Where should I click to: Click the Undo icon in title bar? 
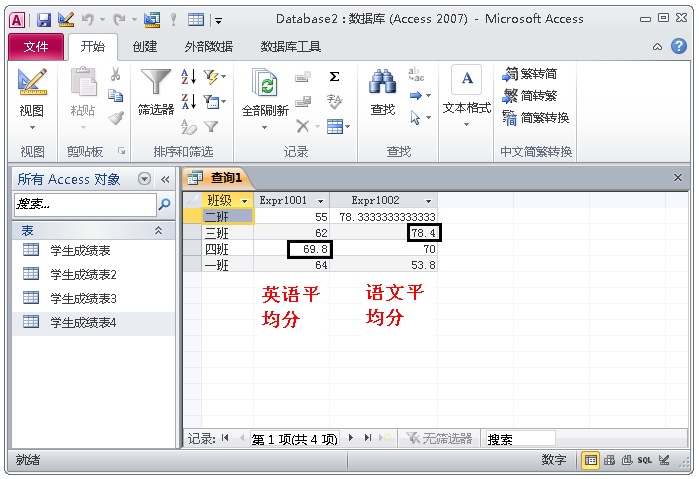pyautogui.click(x=88, y=19)
